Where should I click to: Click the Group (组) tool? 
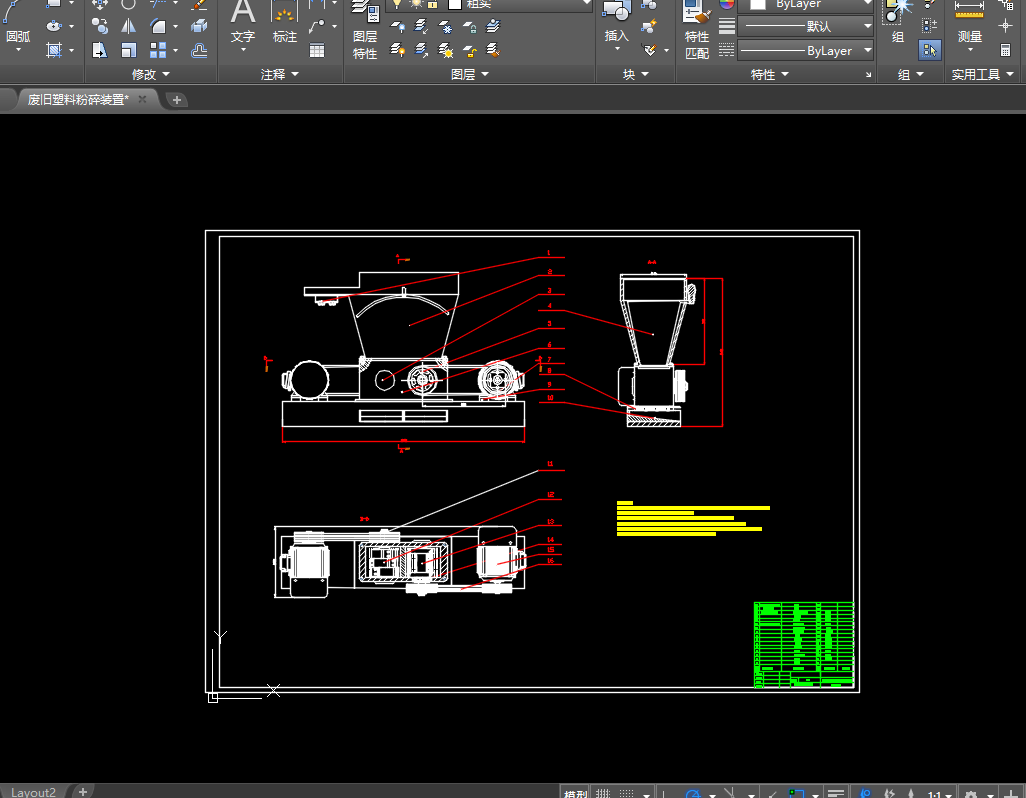click(898, 24)
